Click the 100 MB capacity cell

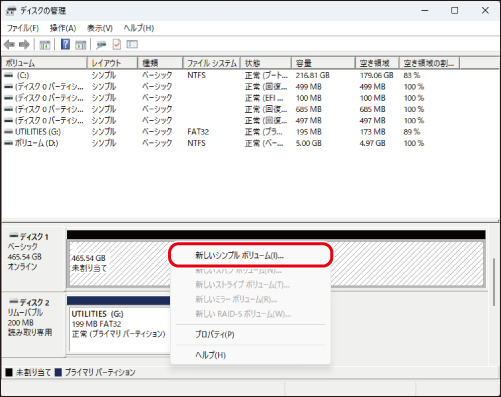click(x=309, y=98)
